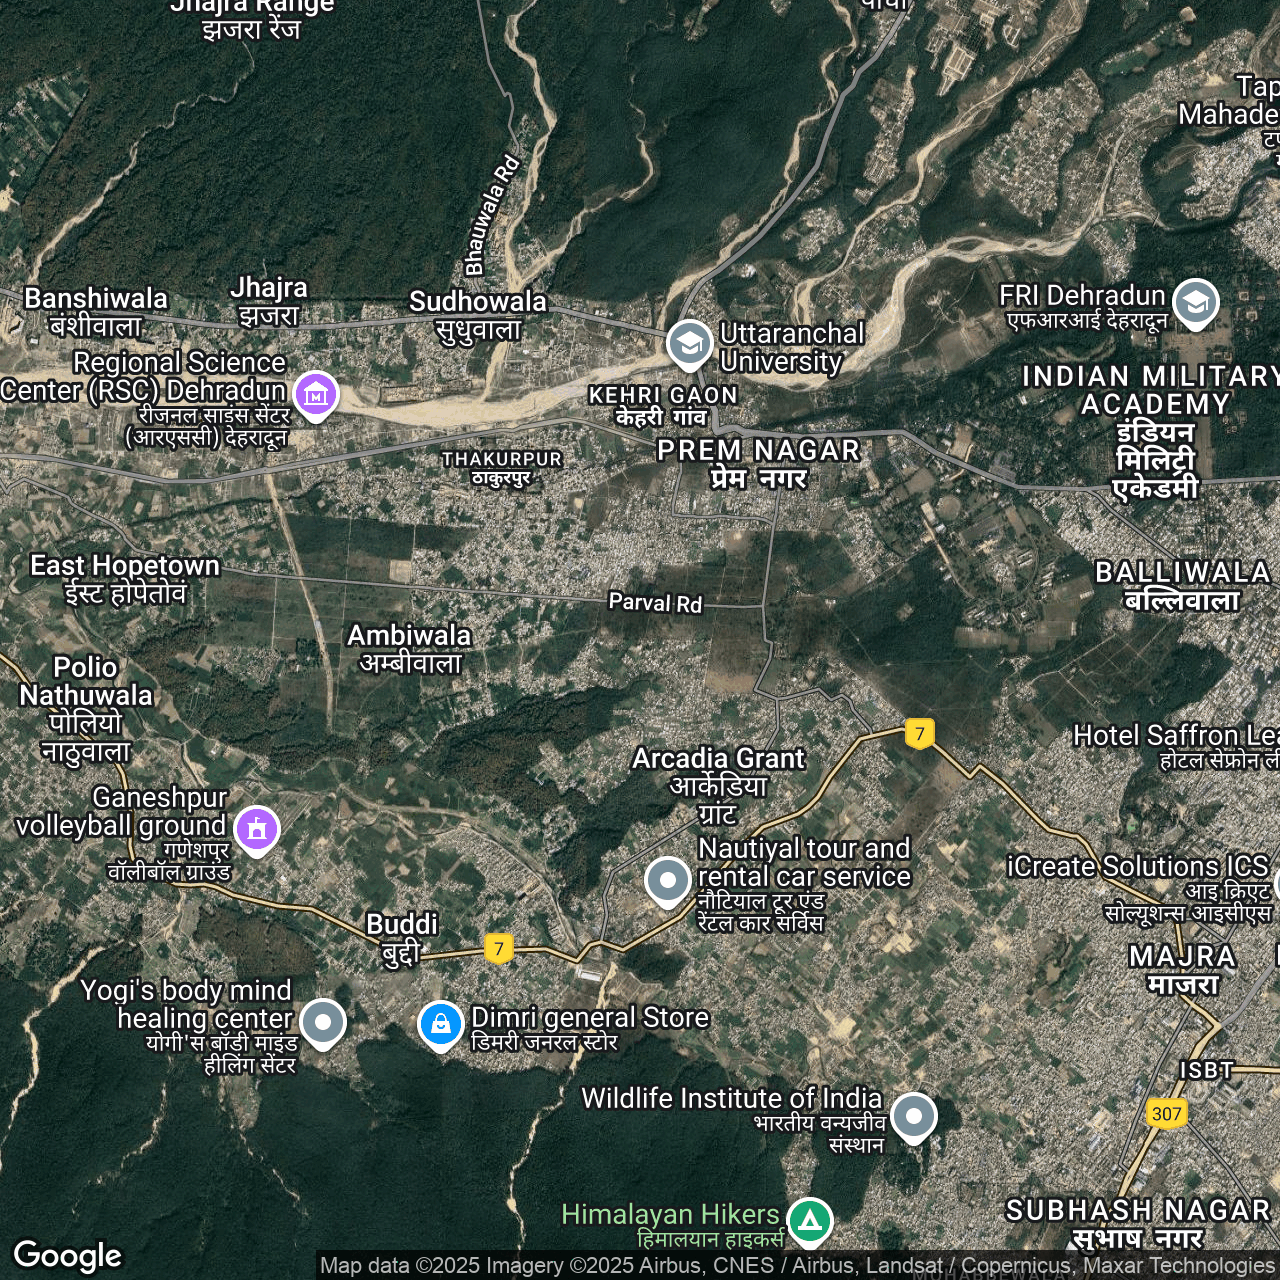Open Yogi's body mind healing center pin
The width and height of the screenshot is (1280, 1280).
pyautogui.click(x=322, y=1022)
